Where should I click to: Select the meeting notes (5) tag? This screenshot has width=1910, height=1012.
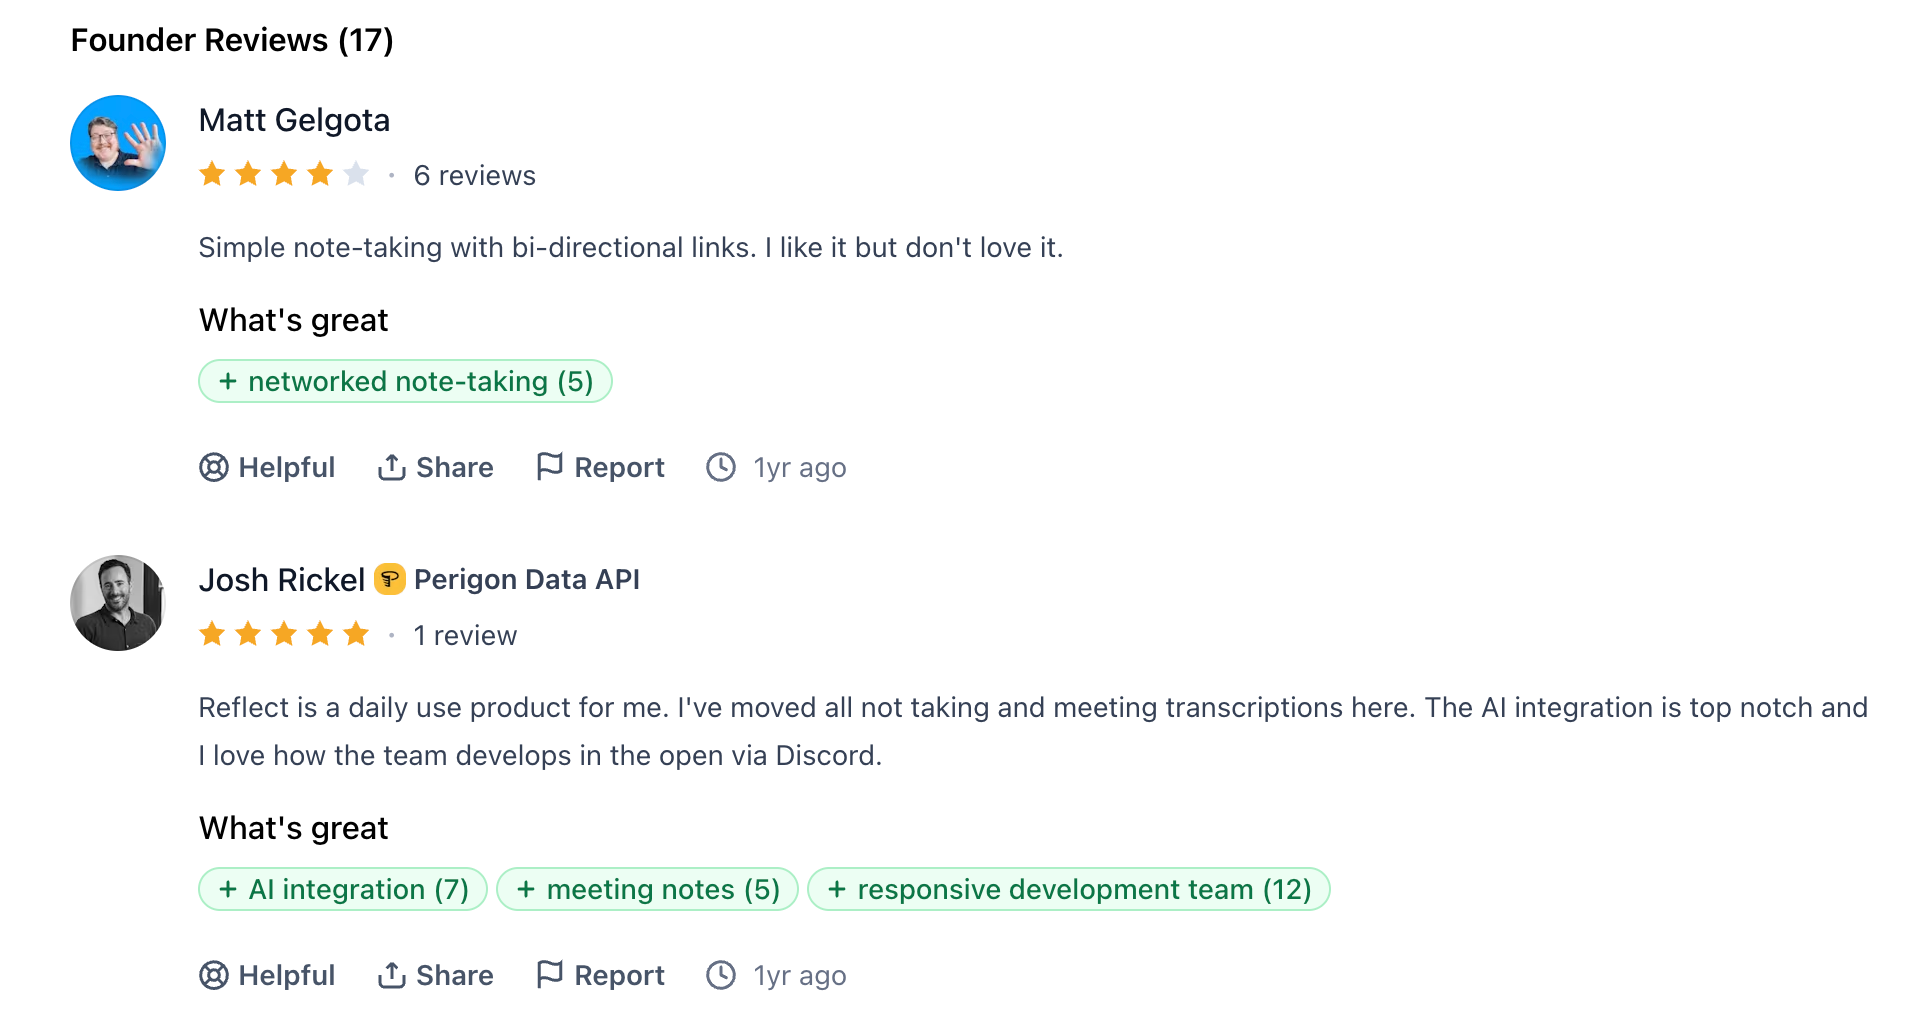[647, 889]
